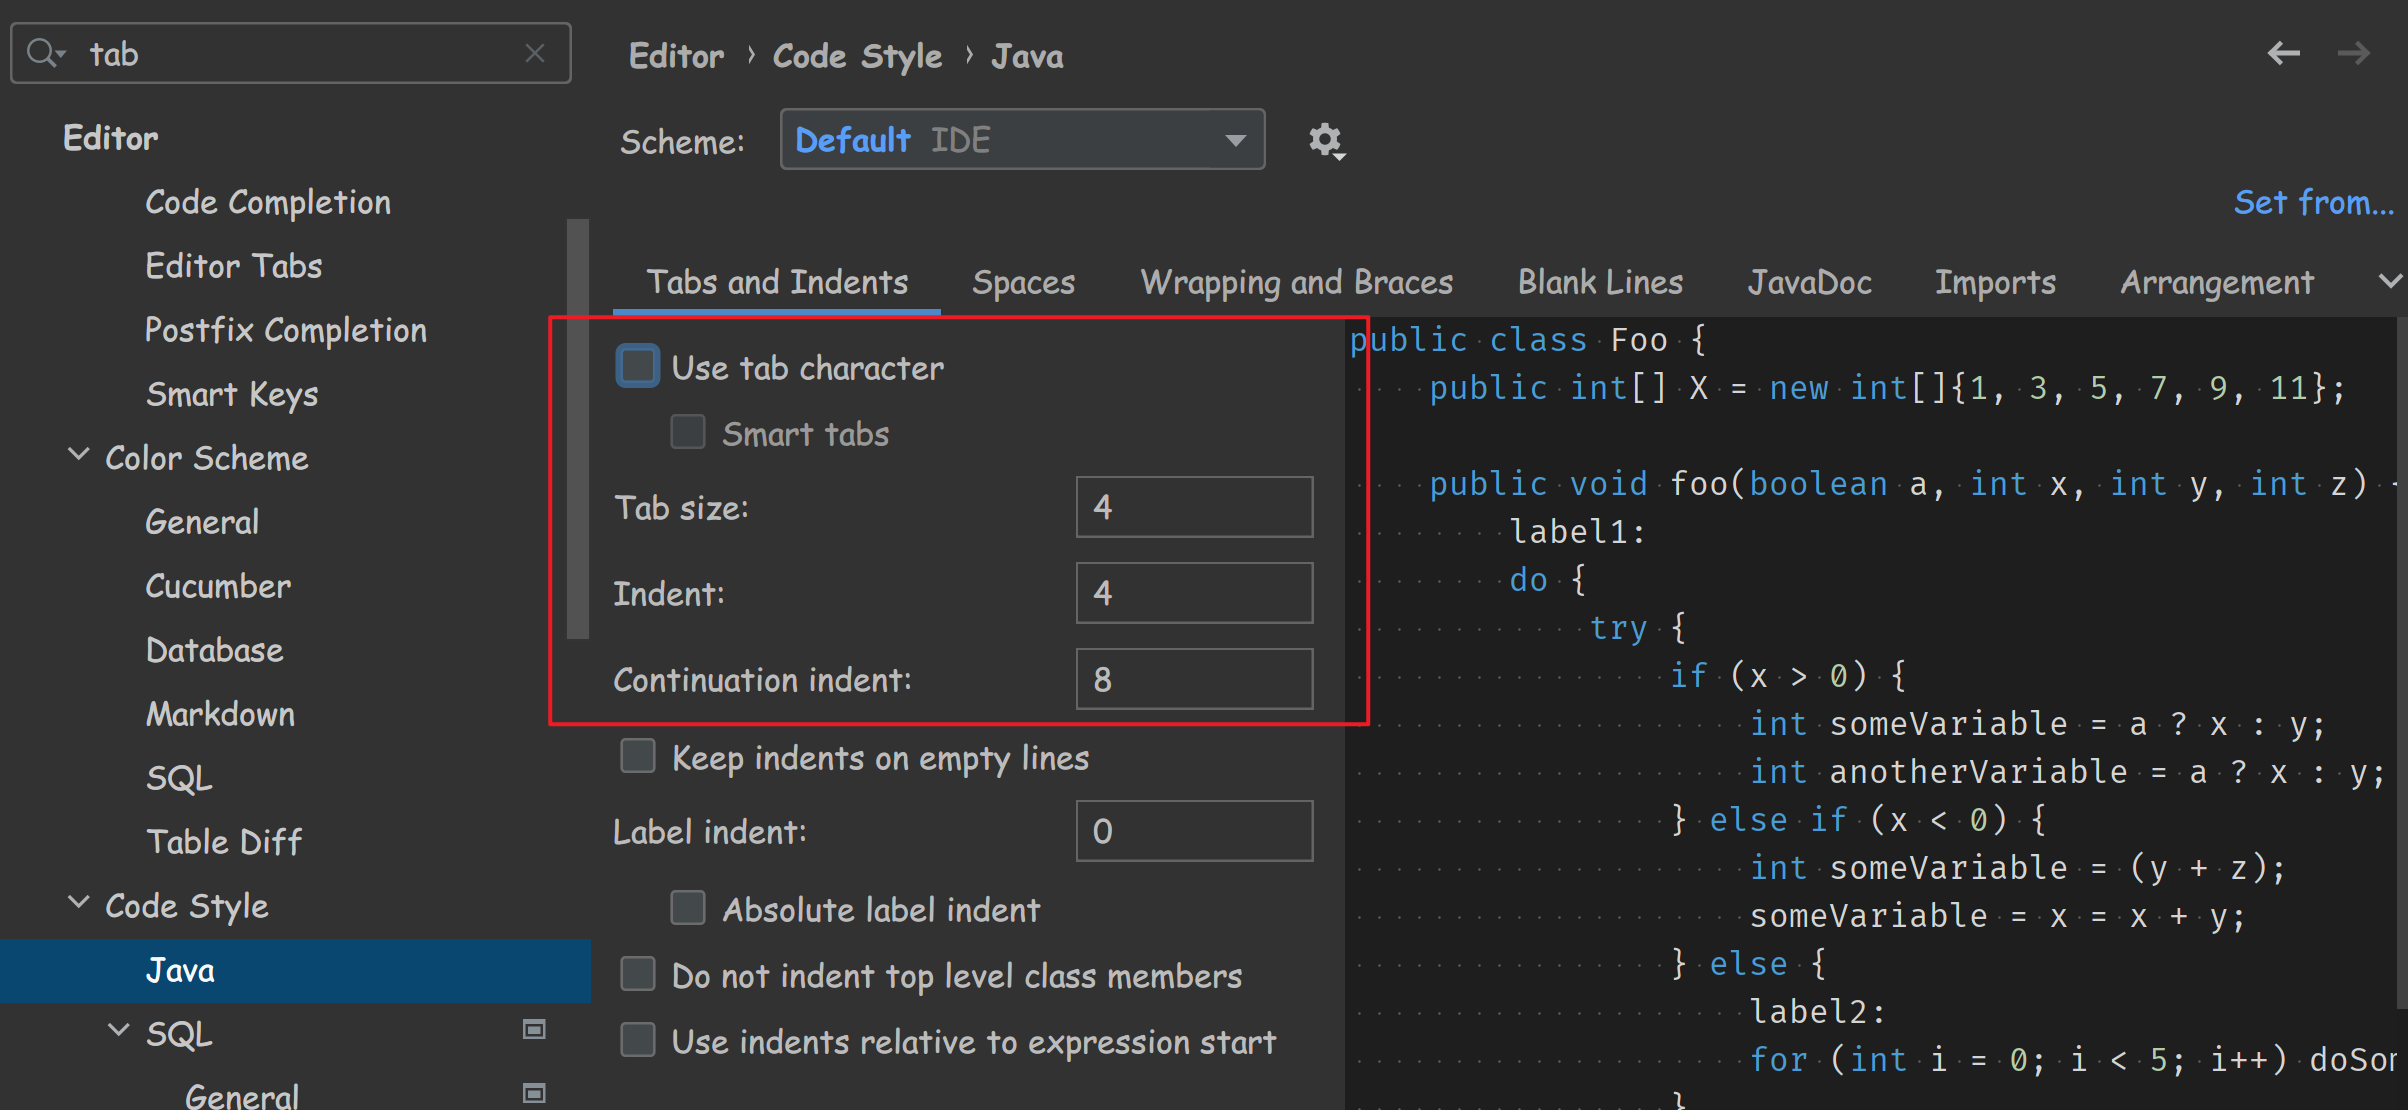The height and width of the screenshot is (1110, 2408).
Task: Click the Label indent field
Action: [x=1194, y=831]
